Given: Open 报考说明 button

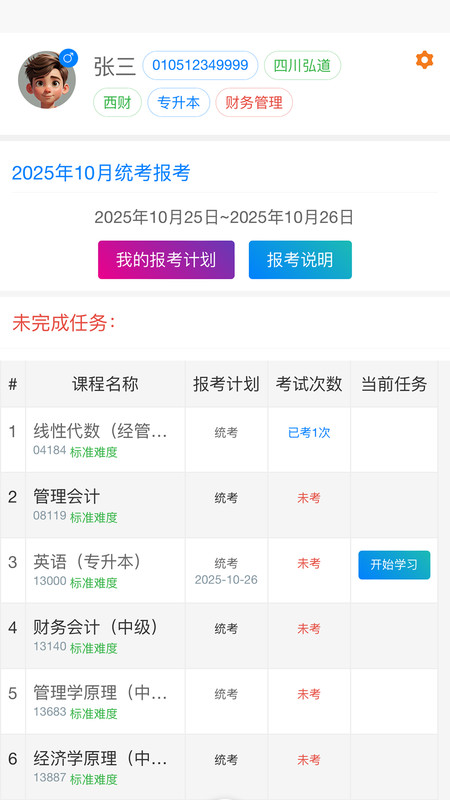Looking at the screenshot, I should pyautogui.click(x=300, y=260).
